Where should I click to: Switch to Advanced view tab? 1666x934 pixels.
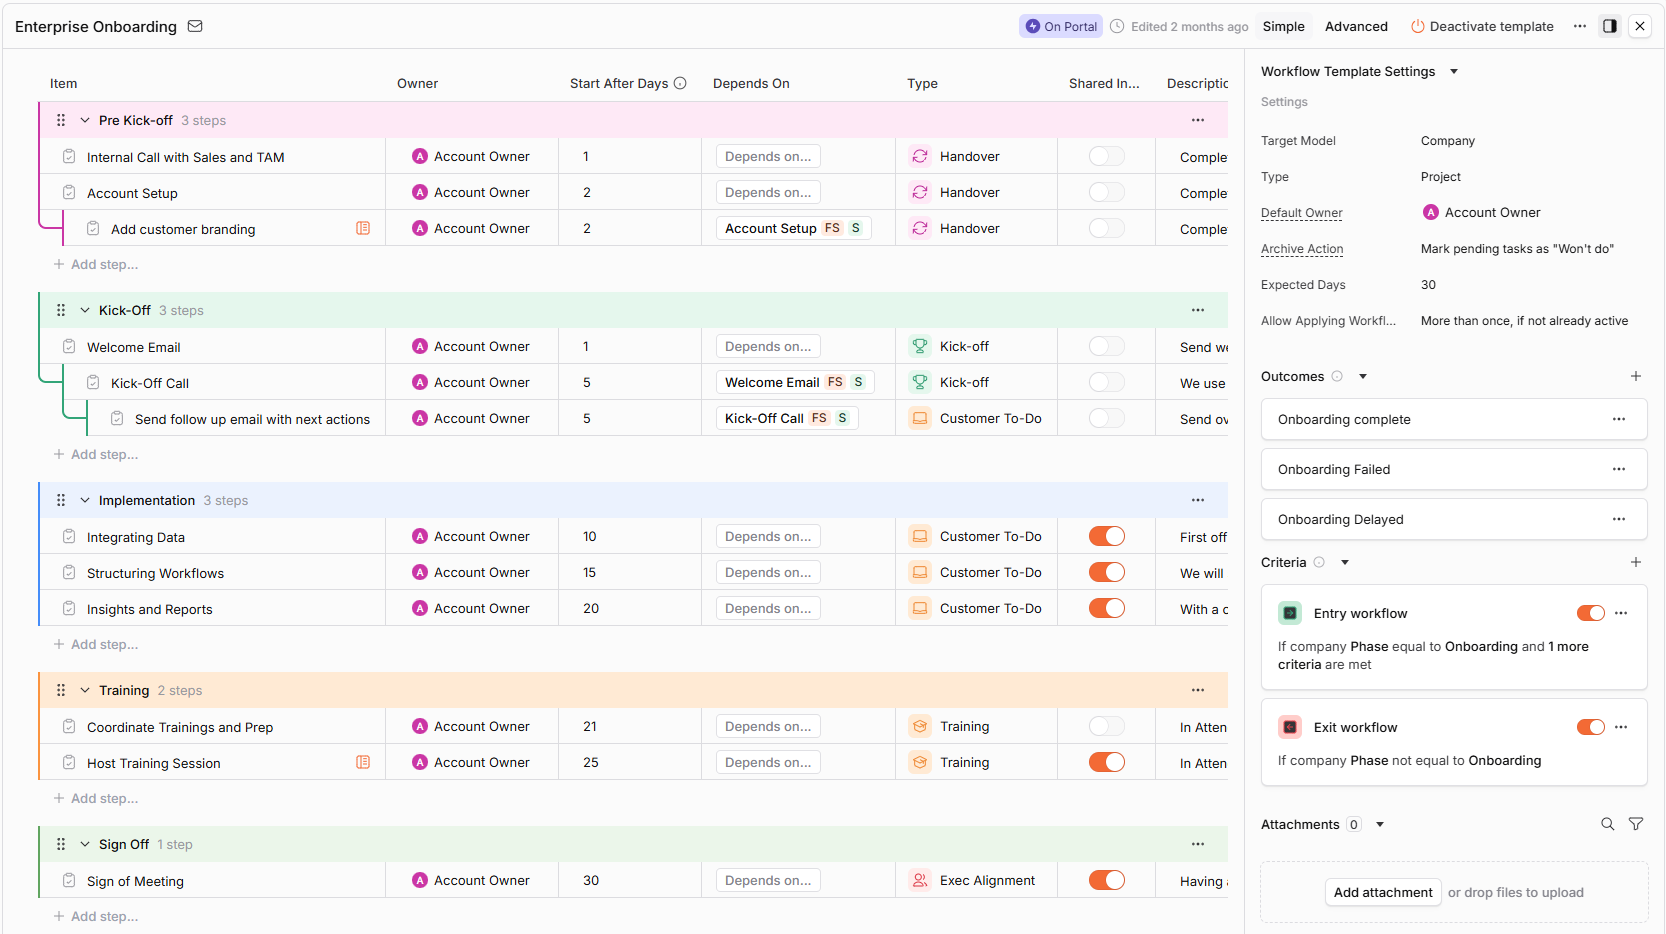(x=1356, y=26)
